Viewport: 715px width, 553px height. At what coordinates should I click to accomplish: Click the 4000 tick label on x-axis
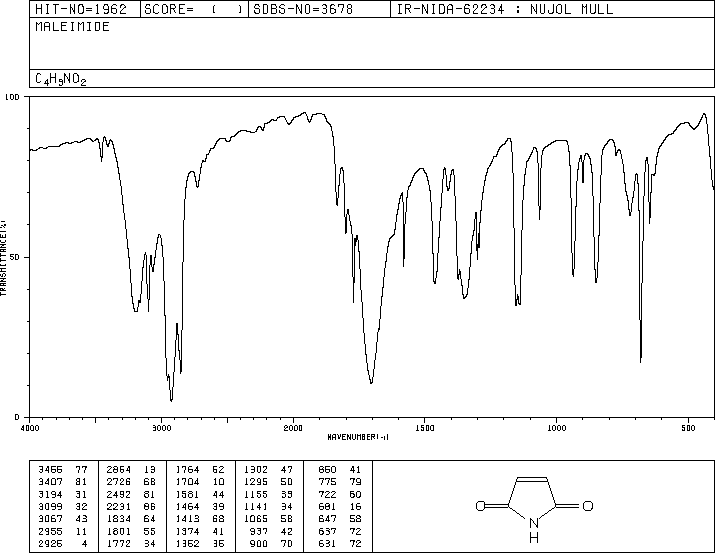click(x=30, y=428)
